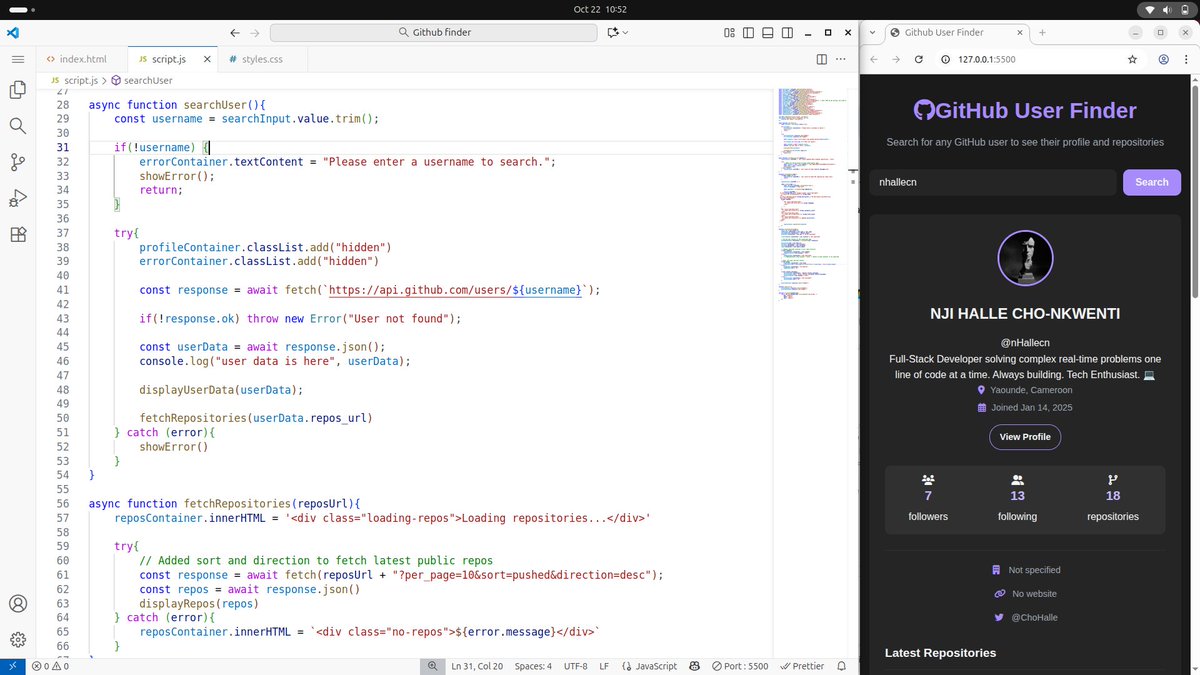
Task: Click the Search button in GitHub finder
Action: click(1152, 182)
